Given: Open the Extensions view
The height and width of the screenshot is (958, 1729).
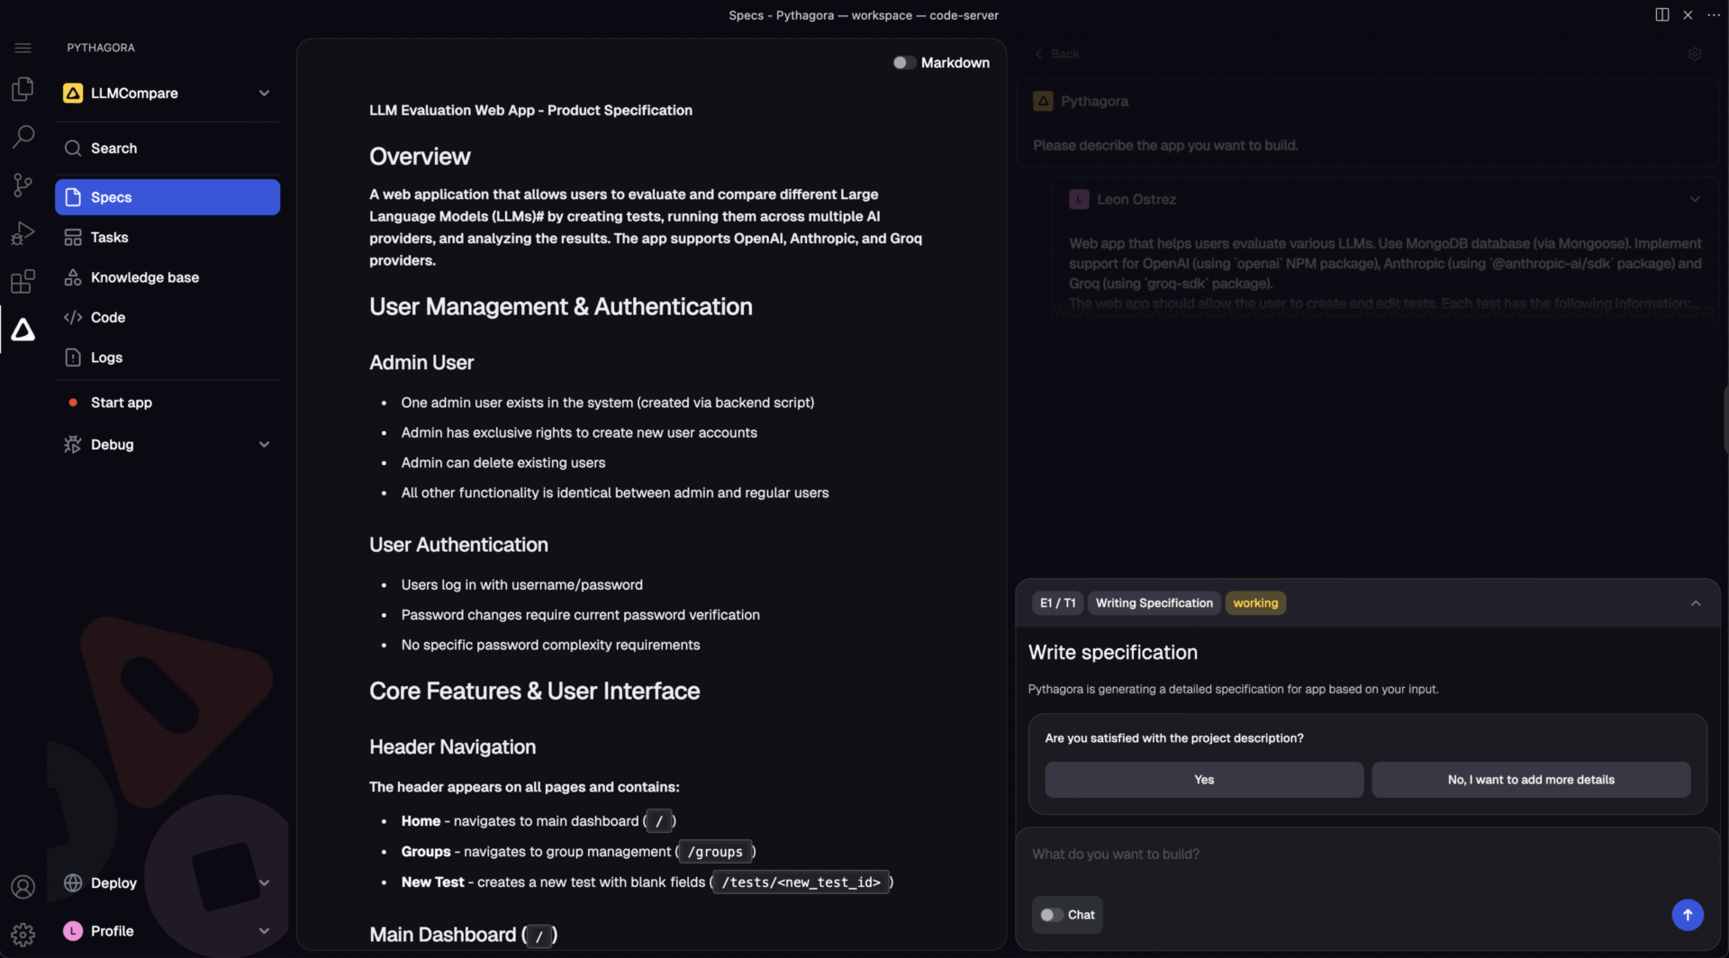Looking at the screenshot, I should click(x=23, y=281).
